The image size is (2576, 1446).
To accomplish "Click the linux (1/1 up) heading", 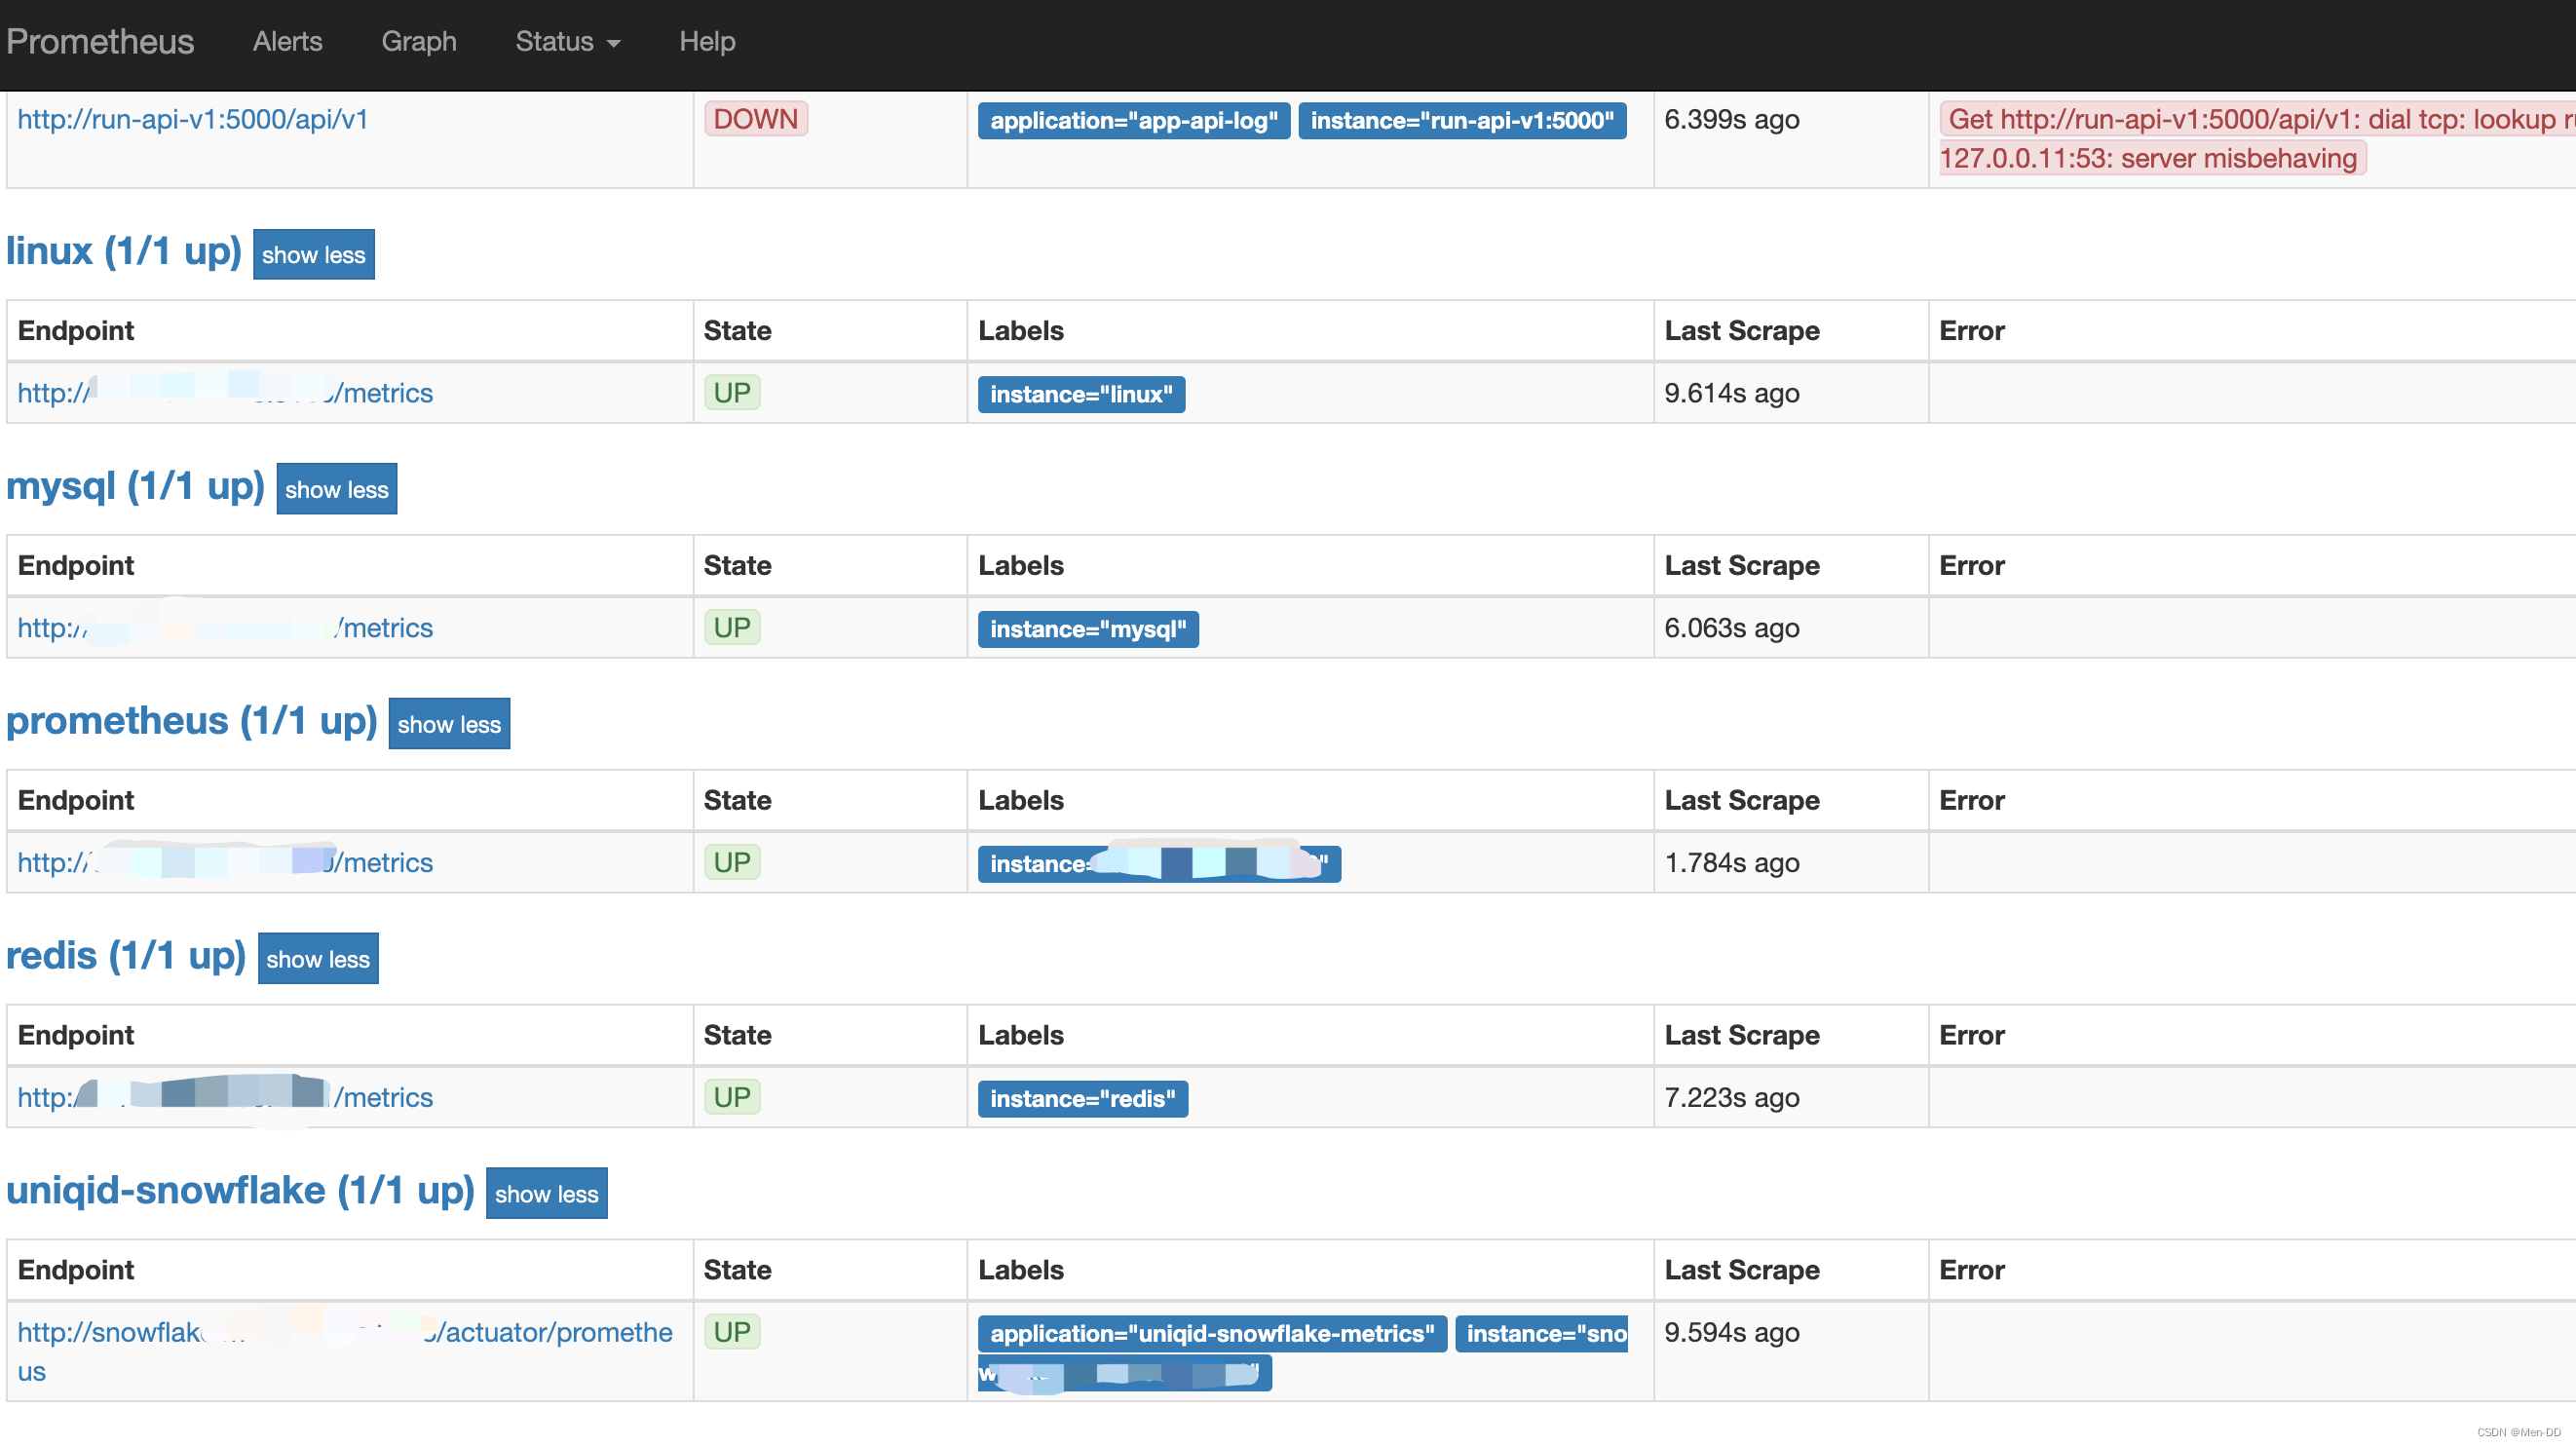I will tap(123, 251).
